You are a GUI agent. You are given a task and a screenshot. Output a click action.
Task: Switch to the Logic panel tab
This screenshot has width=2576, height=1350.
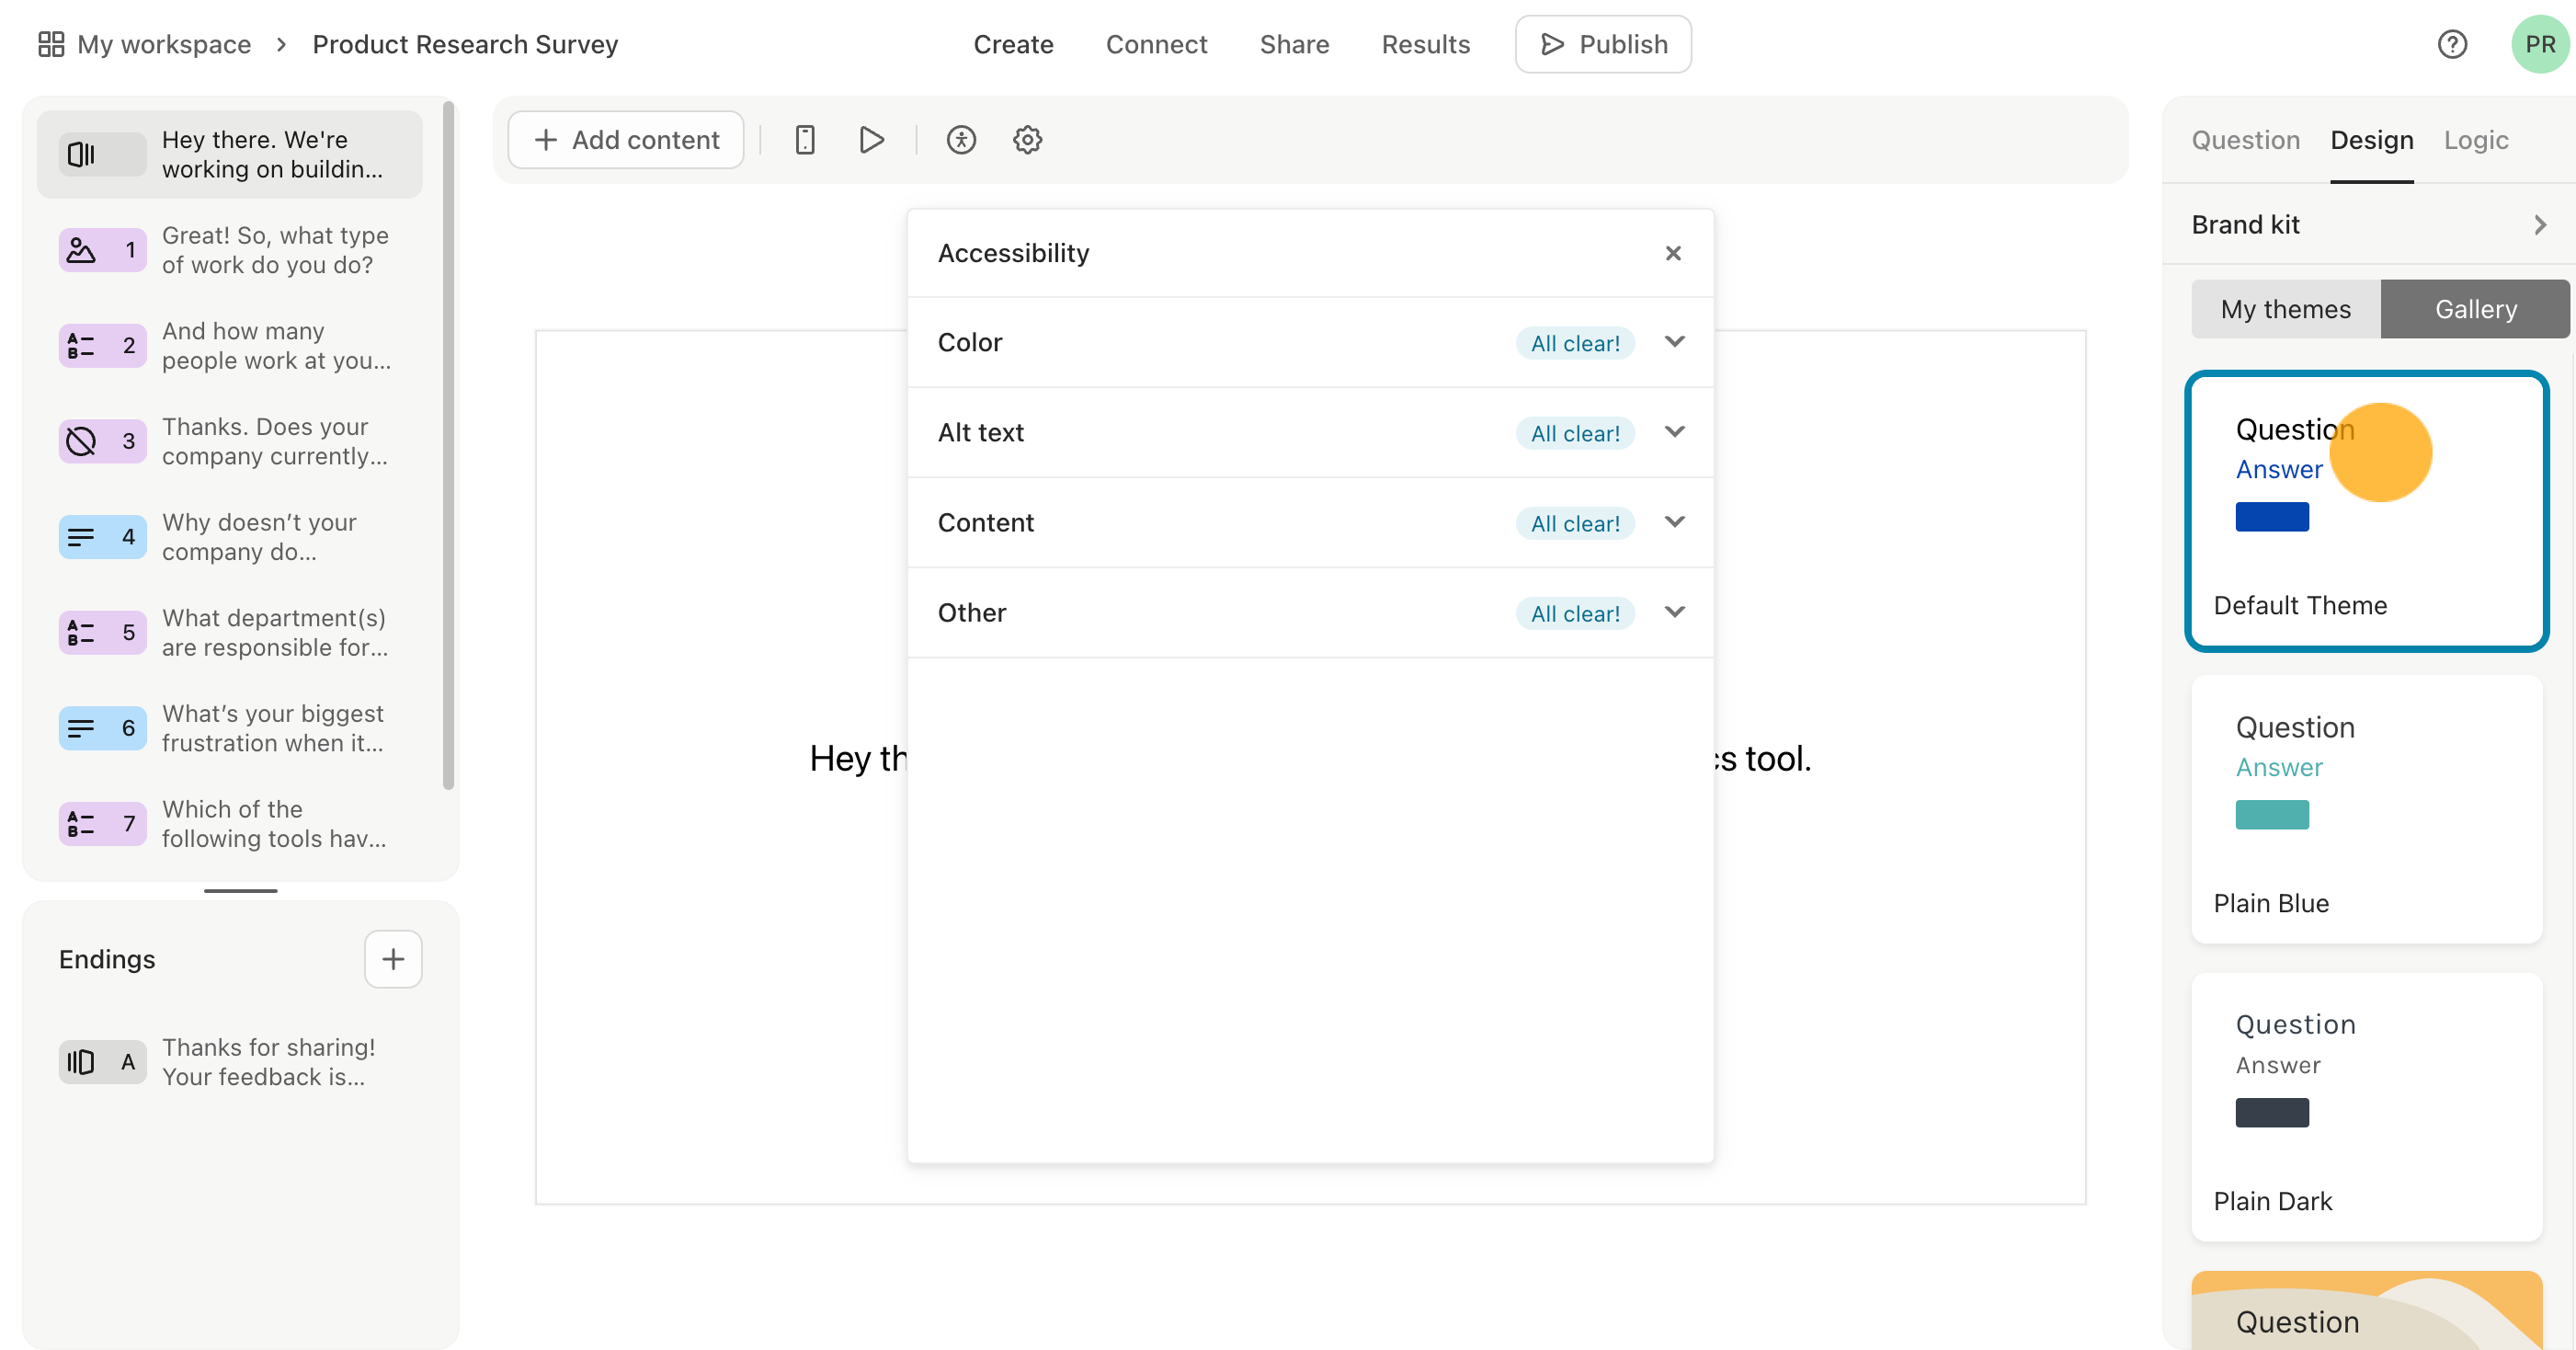(2475, 140)
